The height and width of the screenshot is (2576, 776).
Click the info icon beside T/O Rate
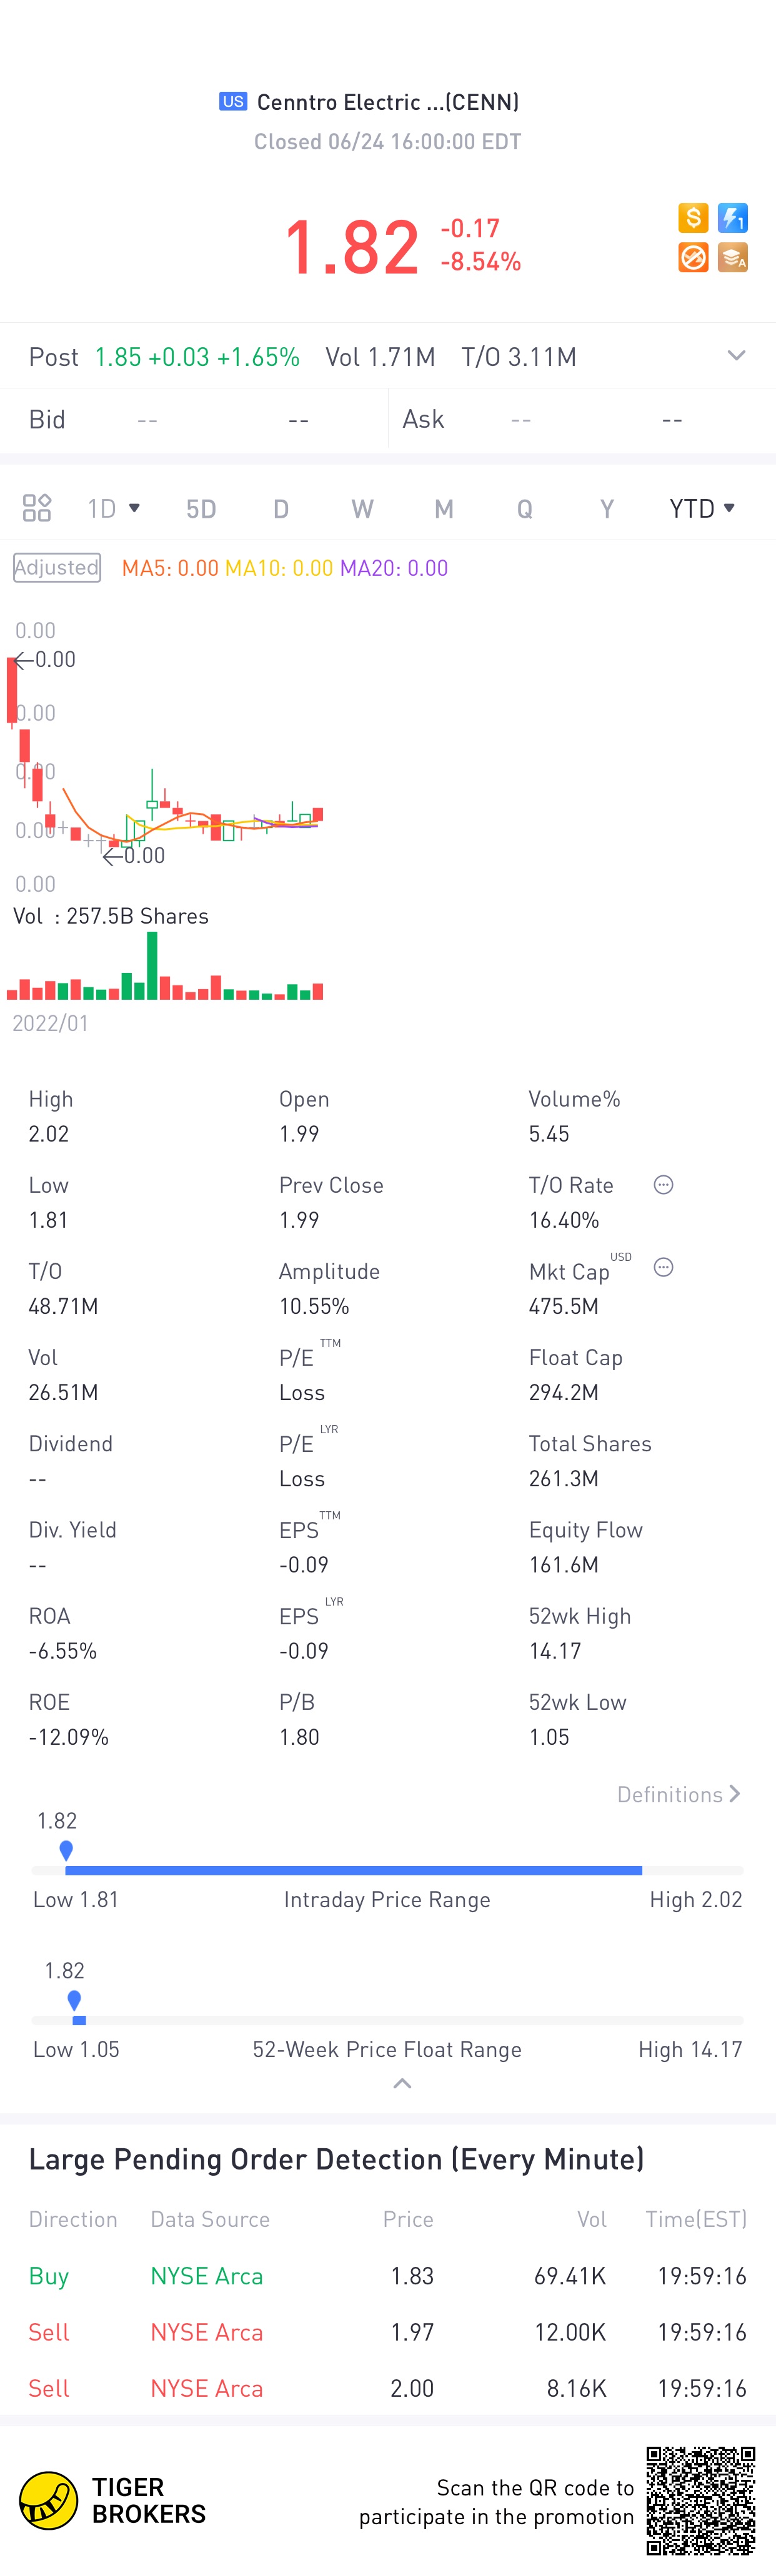[663, 1185]
